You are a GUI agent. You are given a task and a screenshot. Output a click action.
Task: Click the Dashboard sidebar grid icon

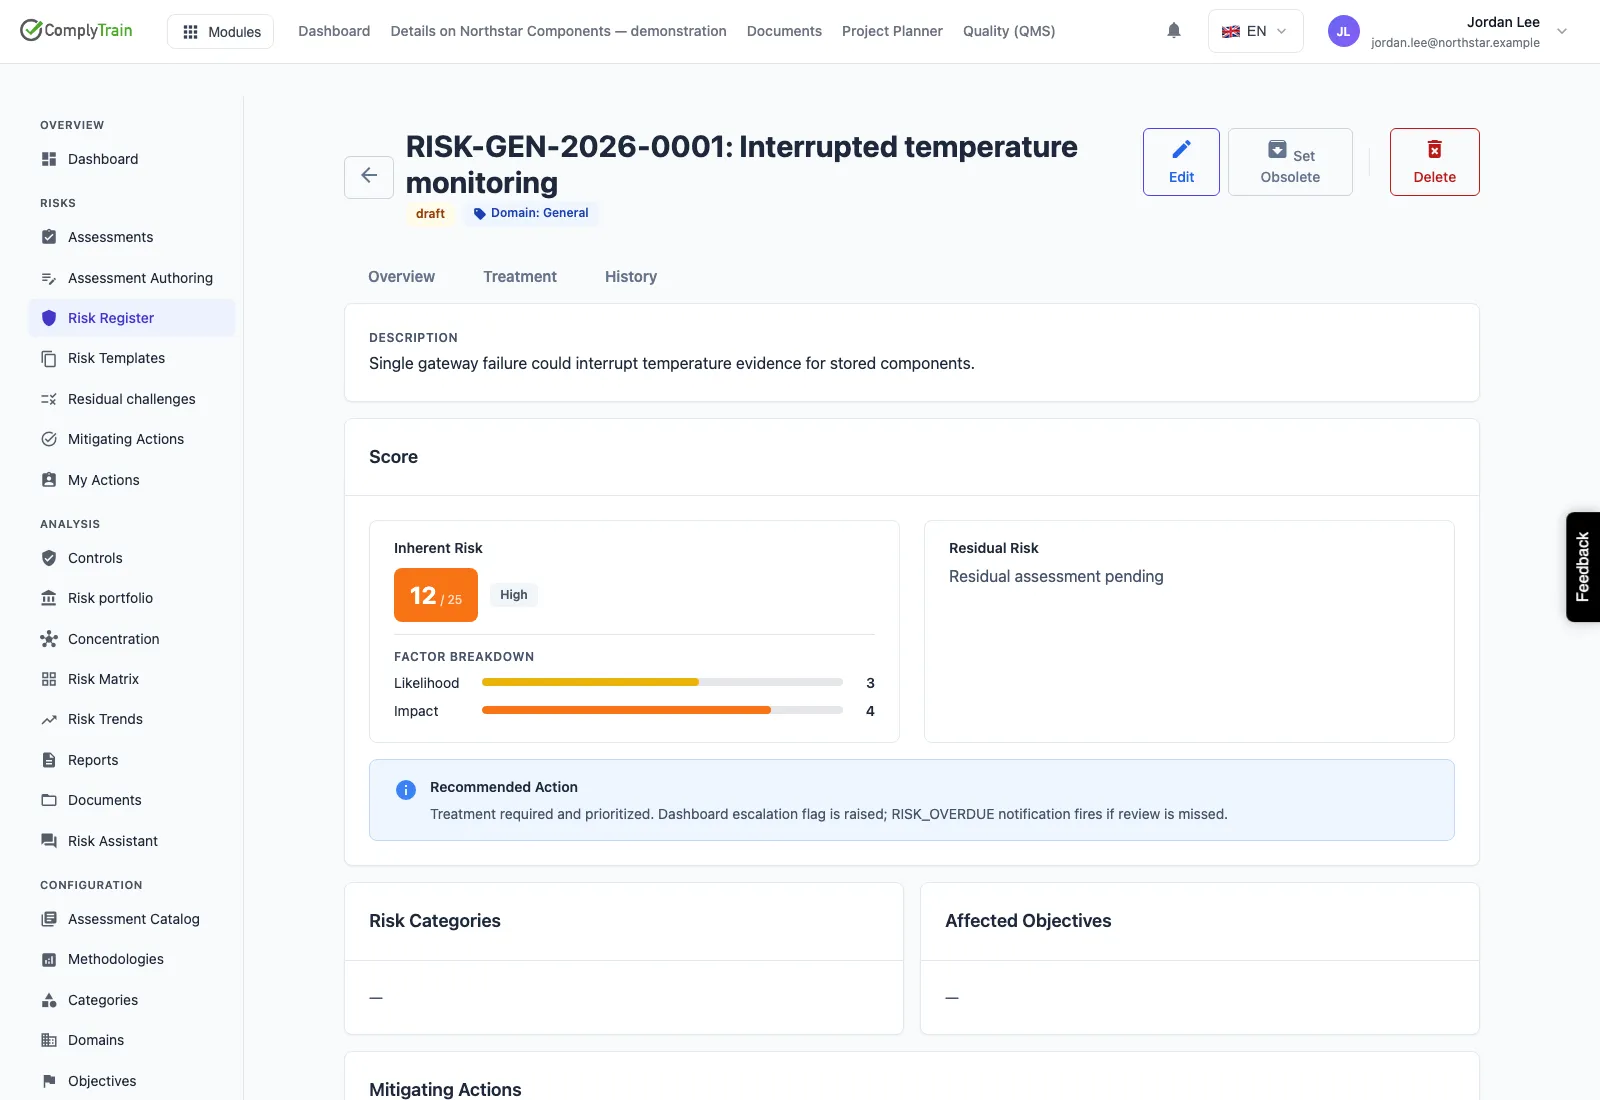point(49,159)
